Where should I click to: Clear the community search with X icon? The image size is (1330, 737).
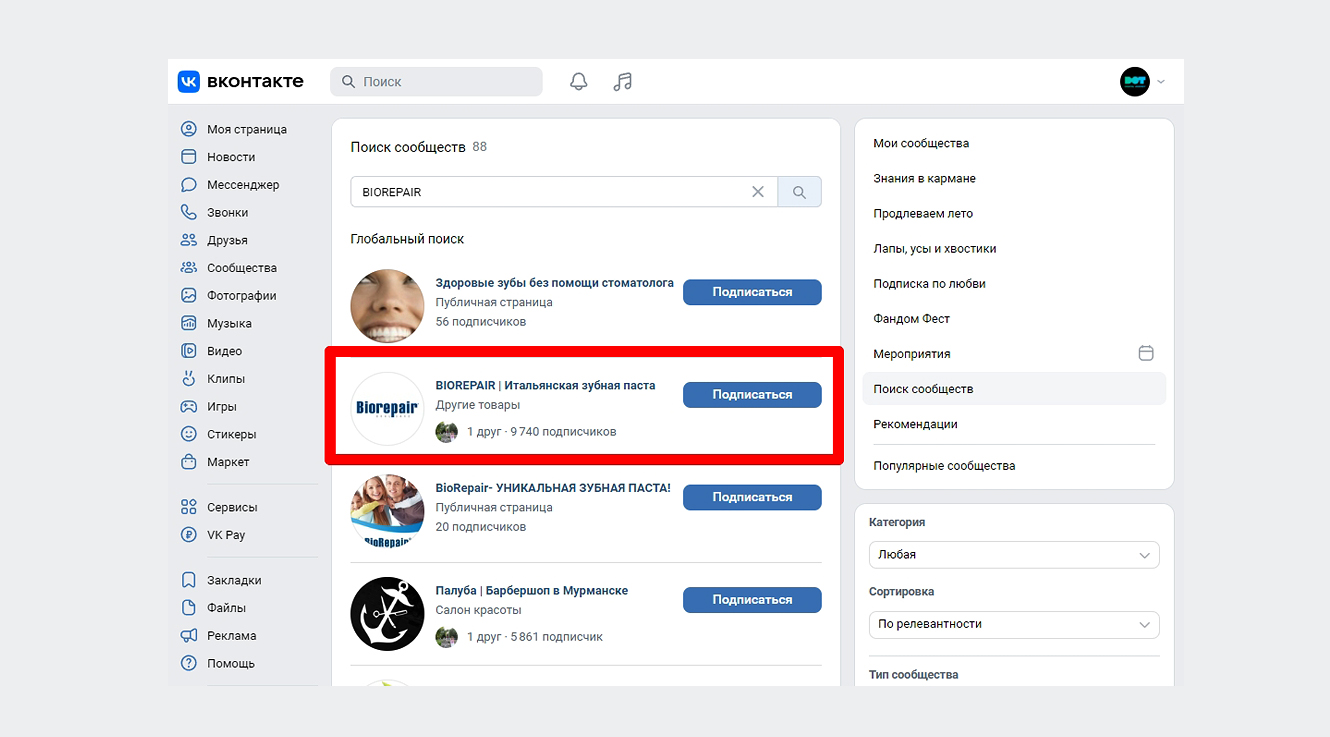pyautogui.click(x=758, y=192)
